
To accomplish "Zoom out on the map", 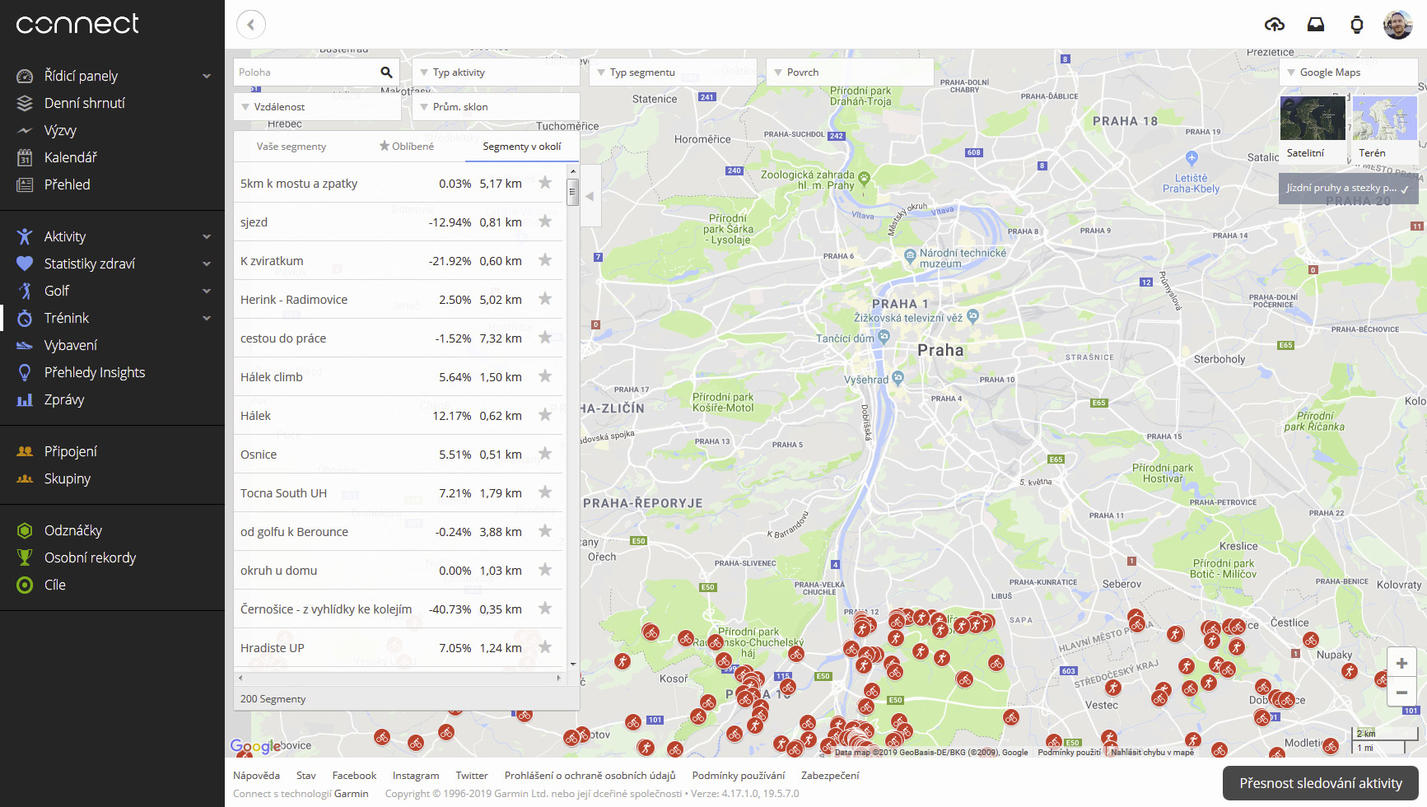I will pyautogui.click(x=1401, y=692).
